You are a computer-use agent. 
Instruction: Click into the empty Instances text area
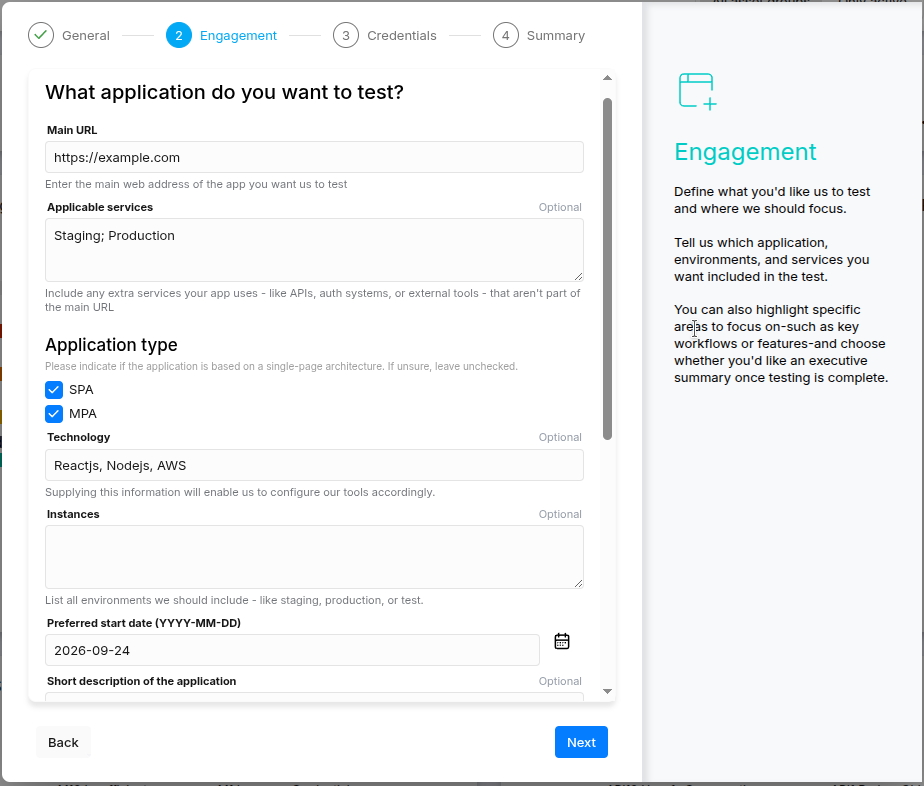pyautogui.click(x=315, y=557)
